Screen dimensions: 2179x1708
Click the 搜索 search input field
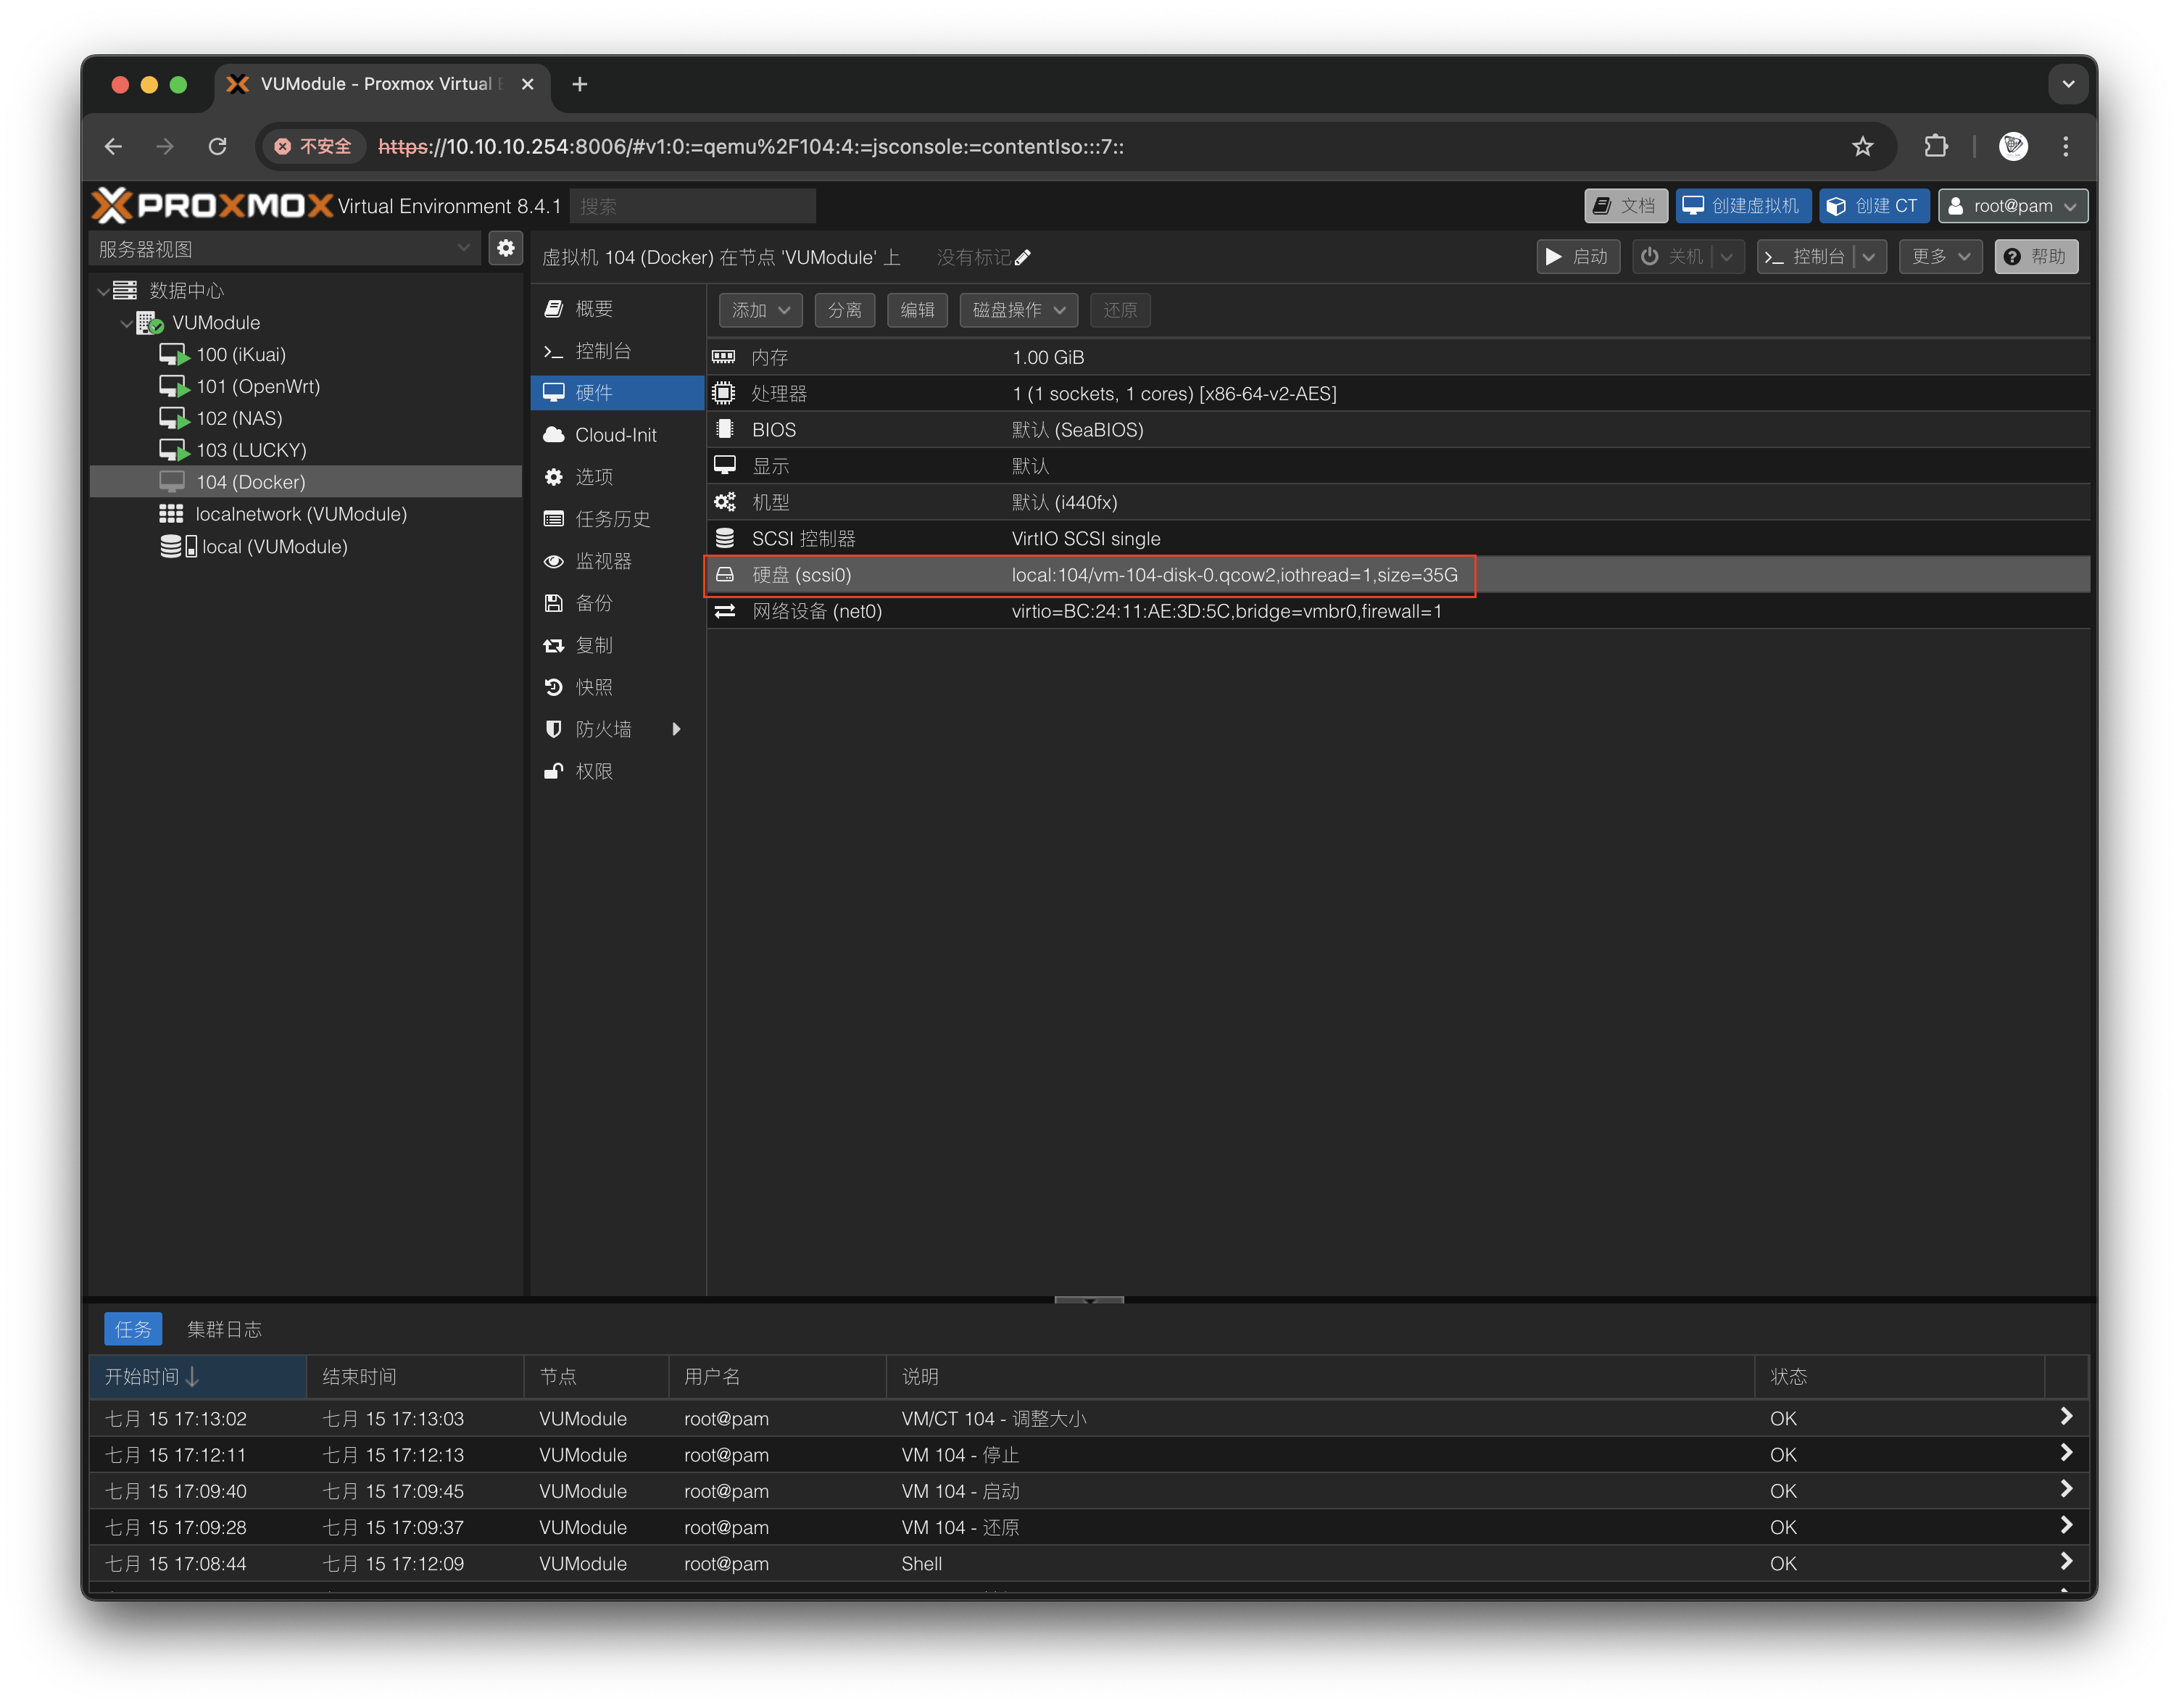click(692, 206)
